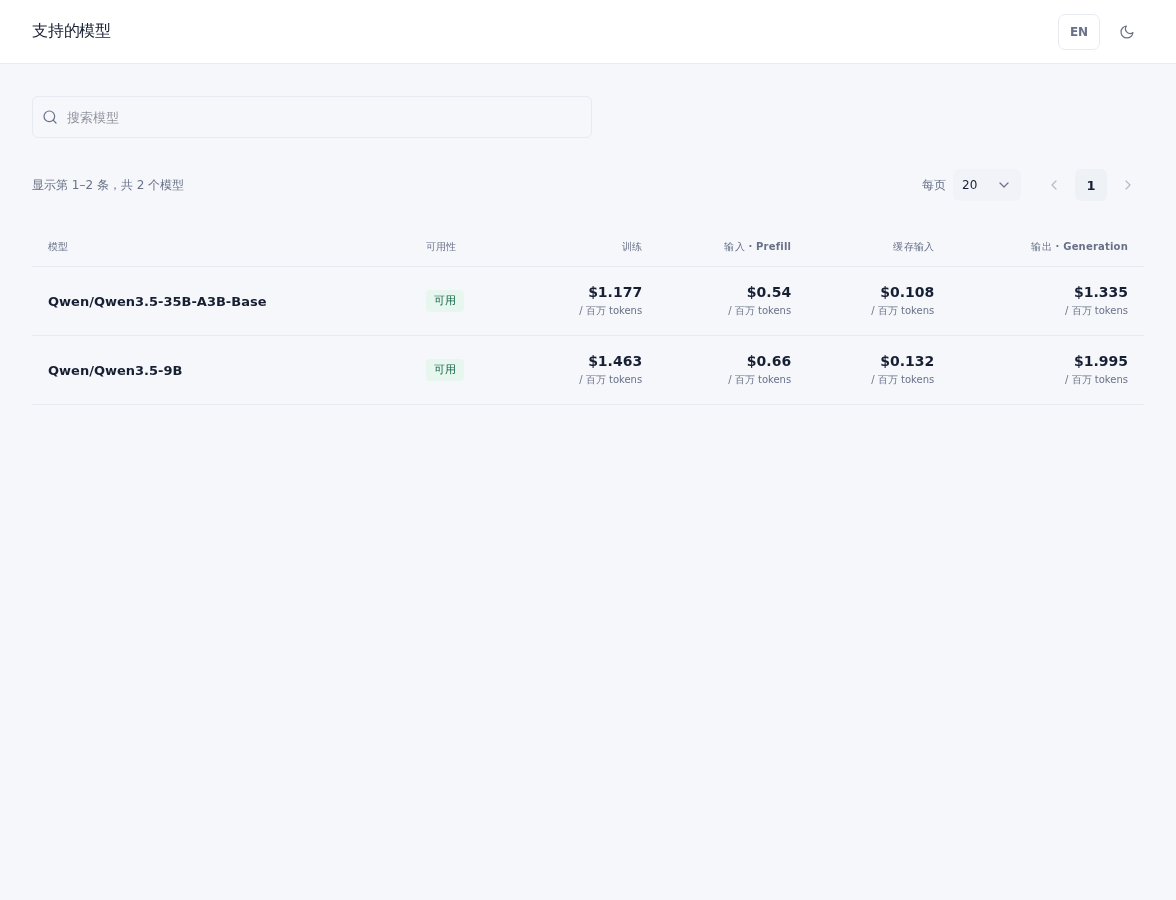Open Qwen/Qwen3.5-35B-A3B-Base model row
This screenshot has height=900, width=1176.
click(x=588, y=301)
